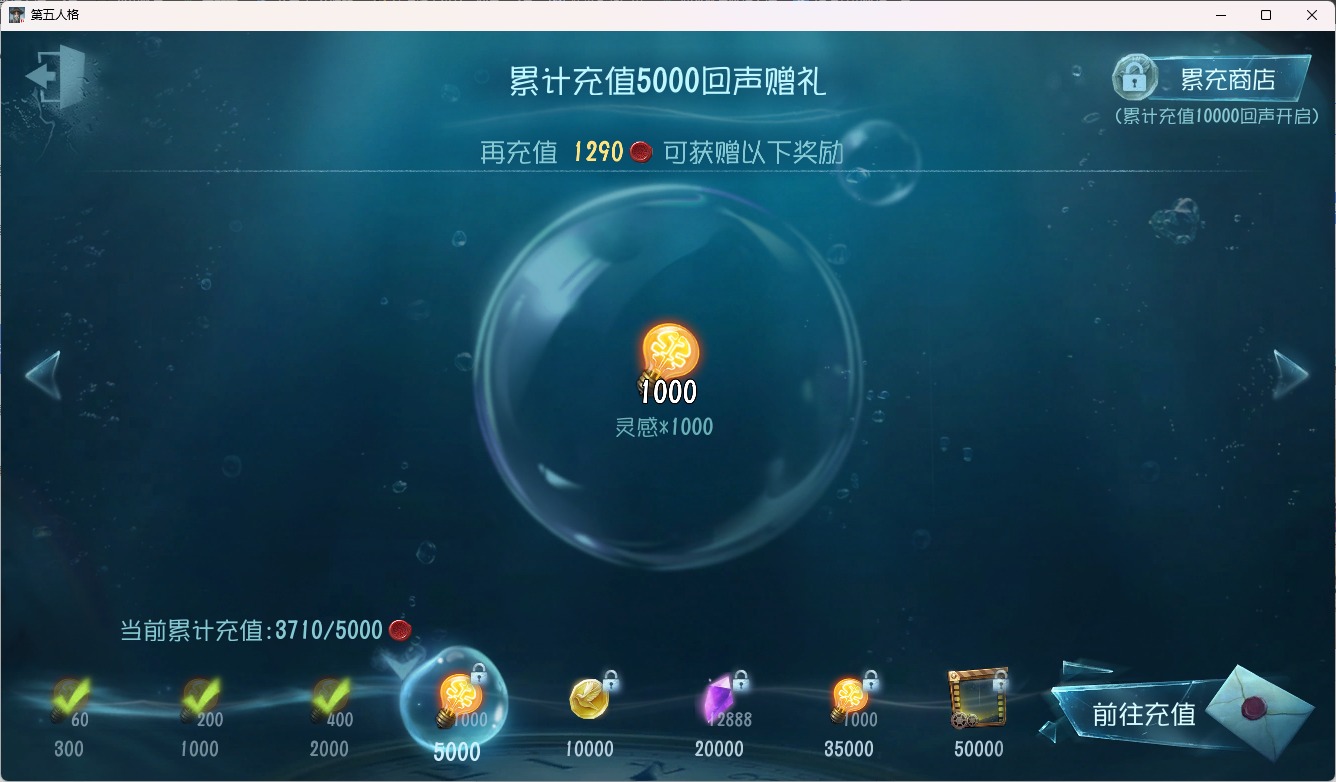Screen dimensions: 1336x782
Task: Select the claimed 2000 tier reward
Action: (330, 701)
